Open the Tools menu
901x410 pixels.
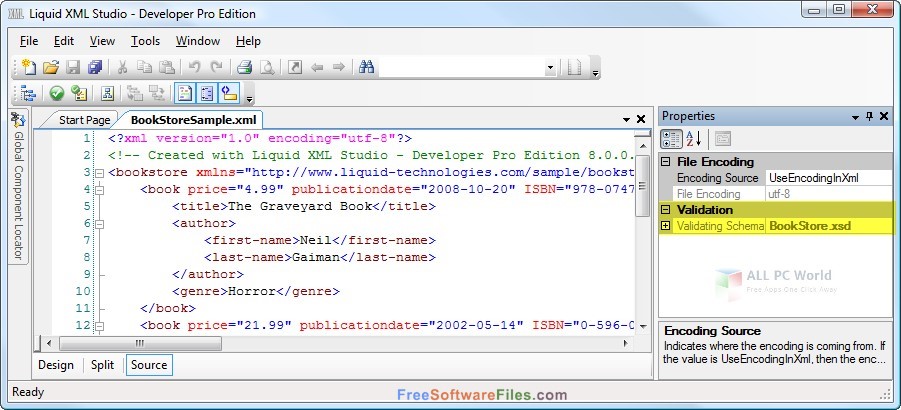point(145,41)
